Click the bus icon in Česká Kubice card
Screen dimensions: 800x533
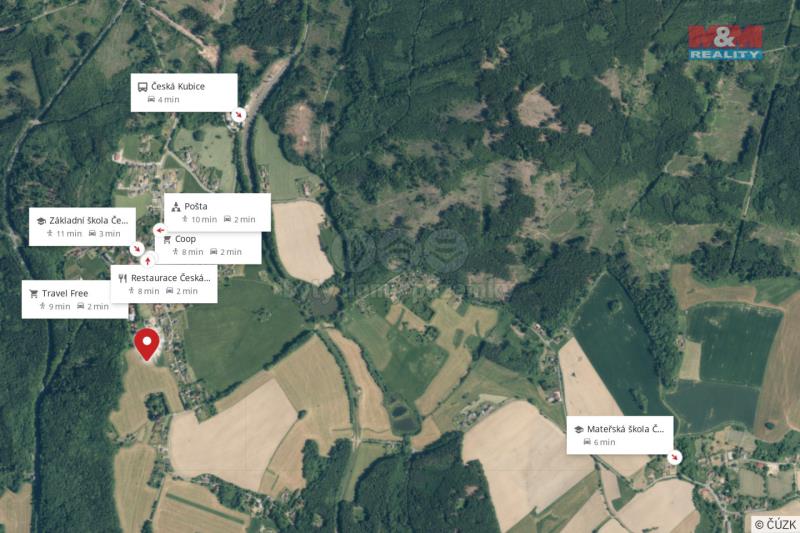[x=143, y=87]
